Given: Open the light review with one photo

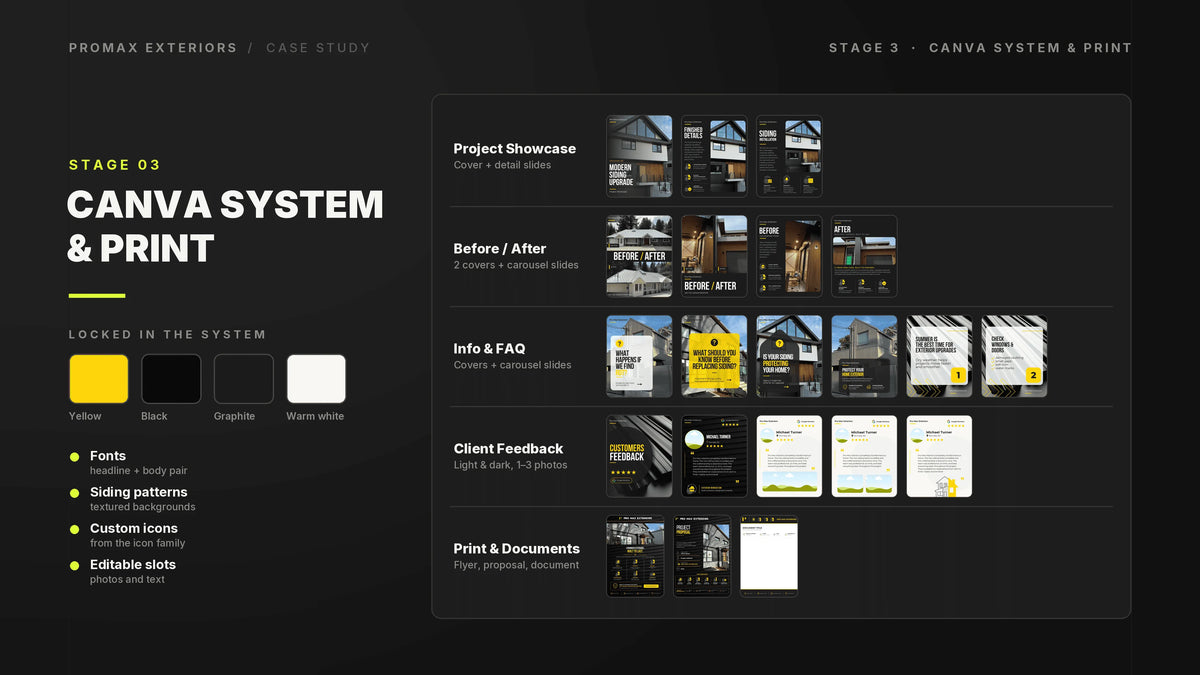Looking at the screenshot, I should [x=789, y=456].
